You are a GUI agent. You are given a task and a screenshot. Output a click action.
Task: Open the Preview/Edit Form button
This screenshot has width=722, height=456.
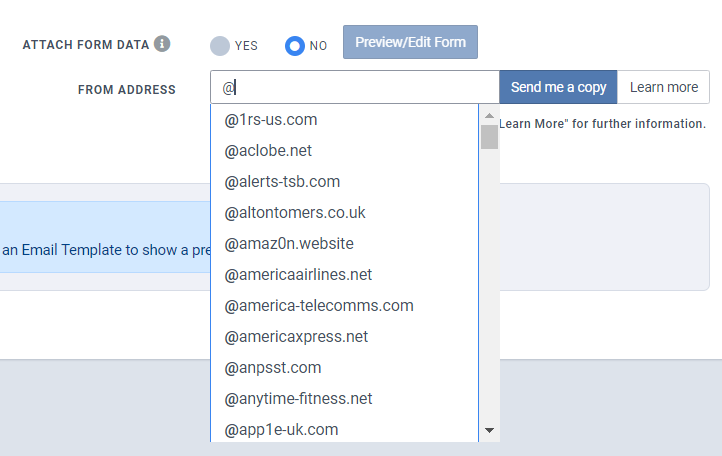click(410, 42)
